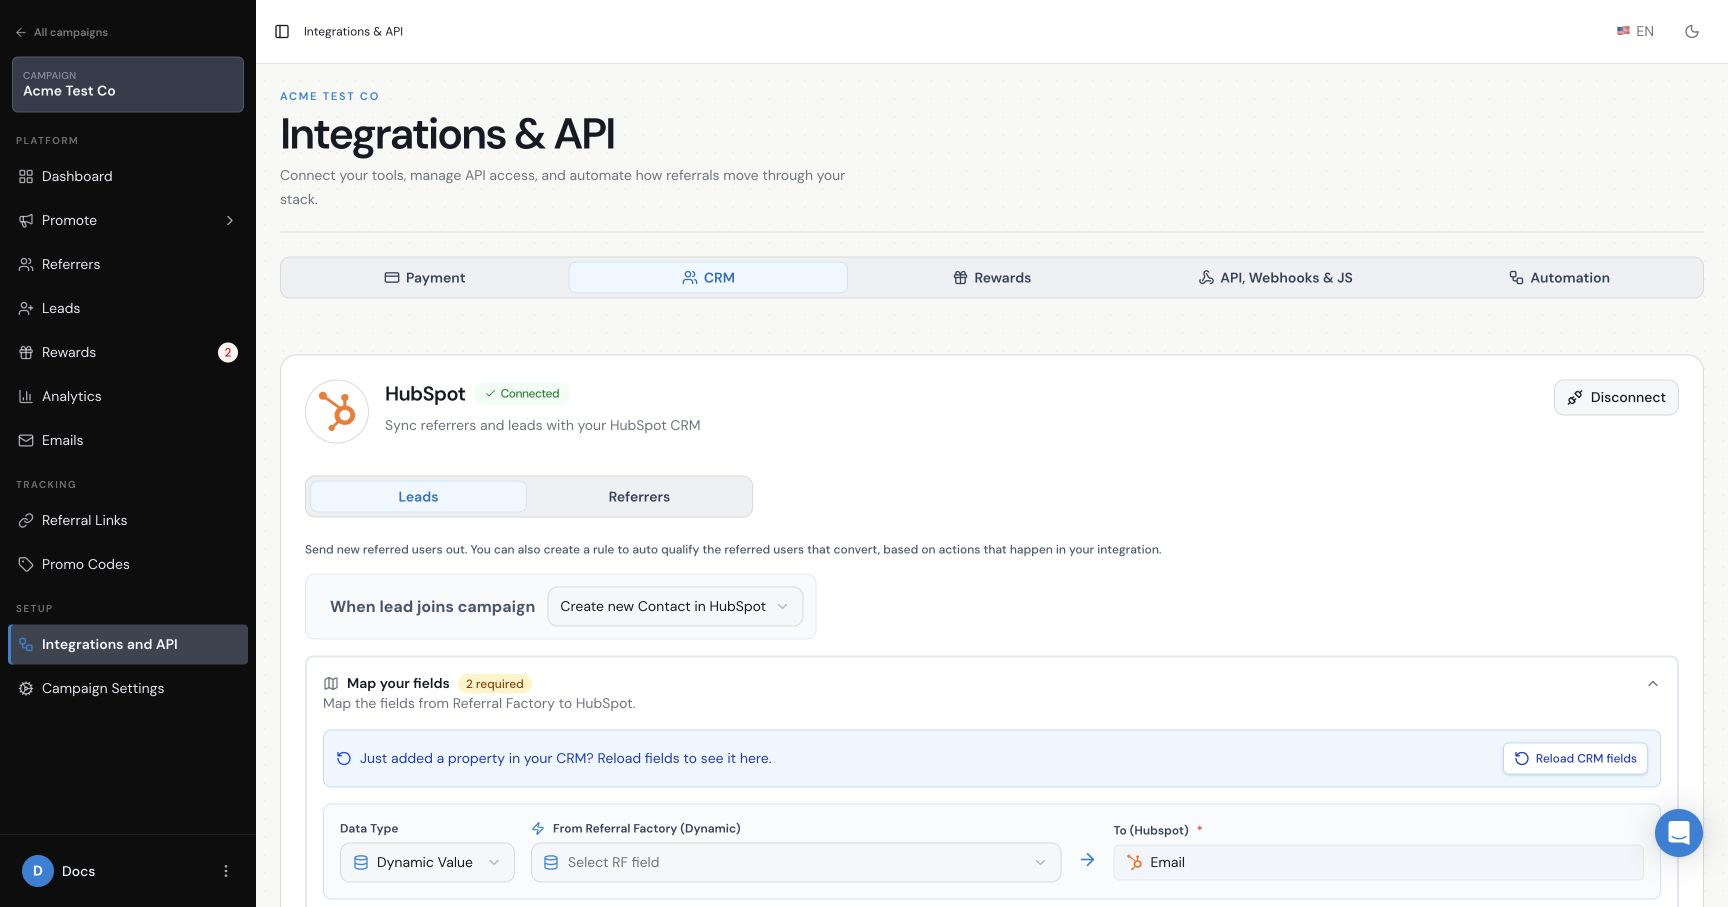
Task: Click the HubSpot logo icon
Action: pos(337,411)
